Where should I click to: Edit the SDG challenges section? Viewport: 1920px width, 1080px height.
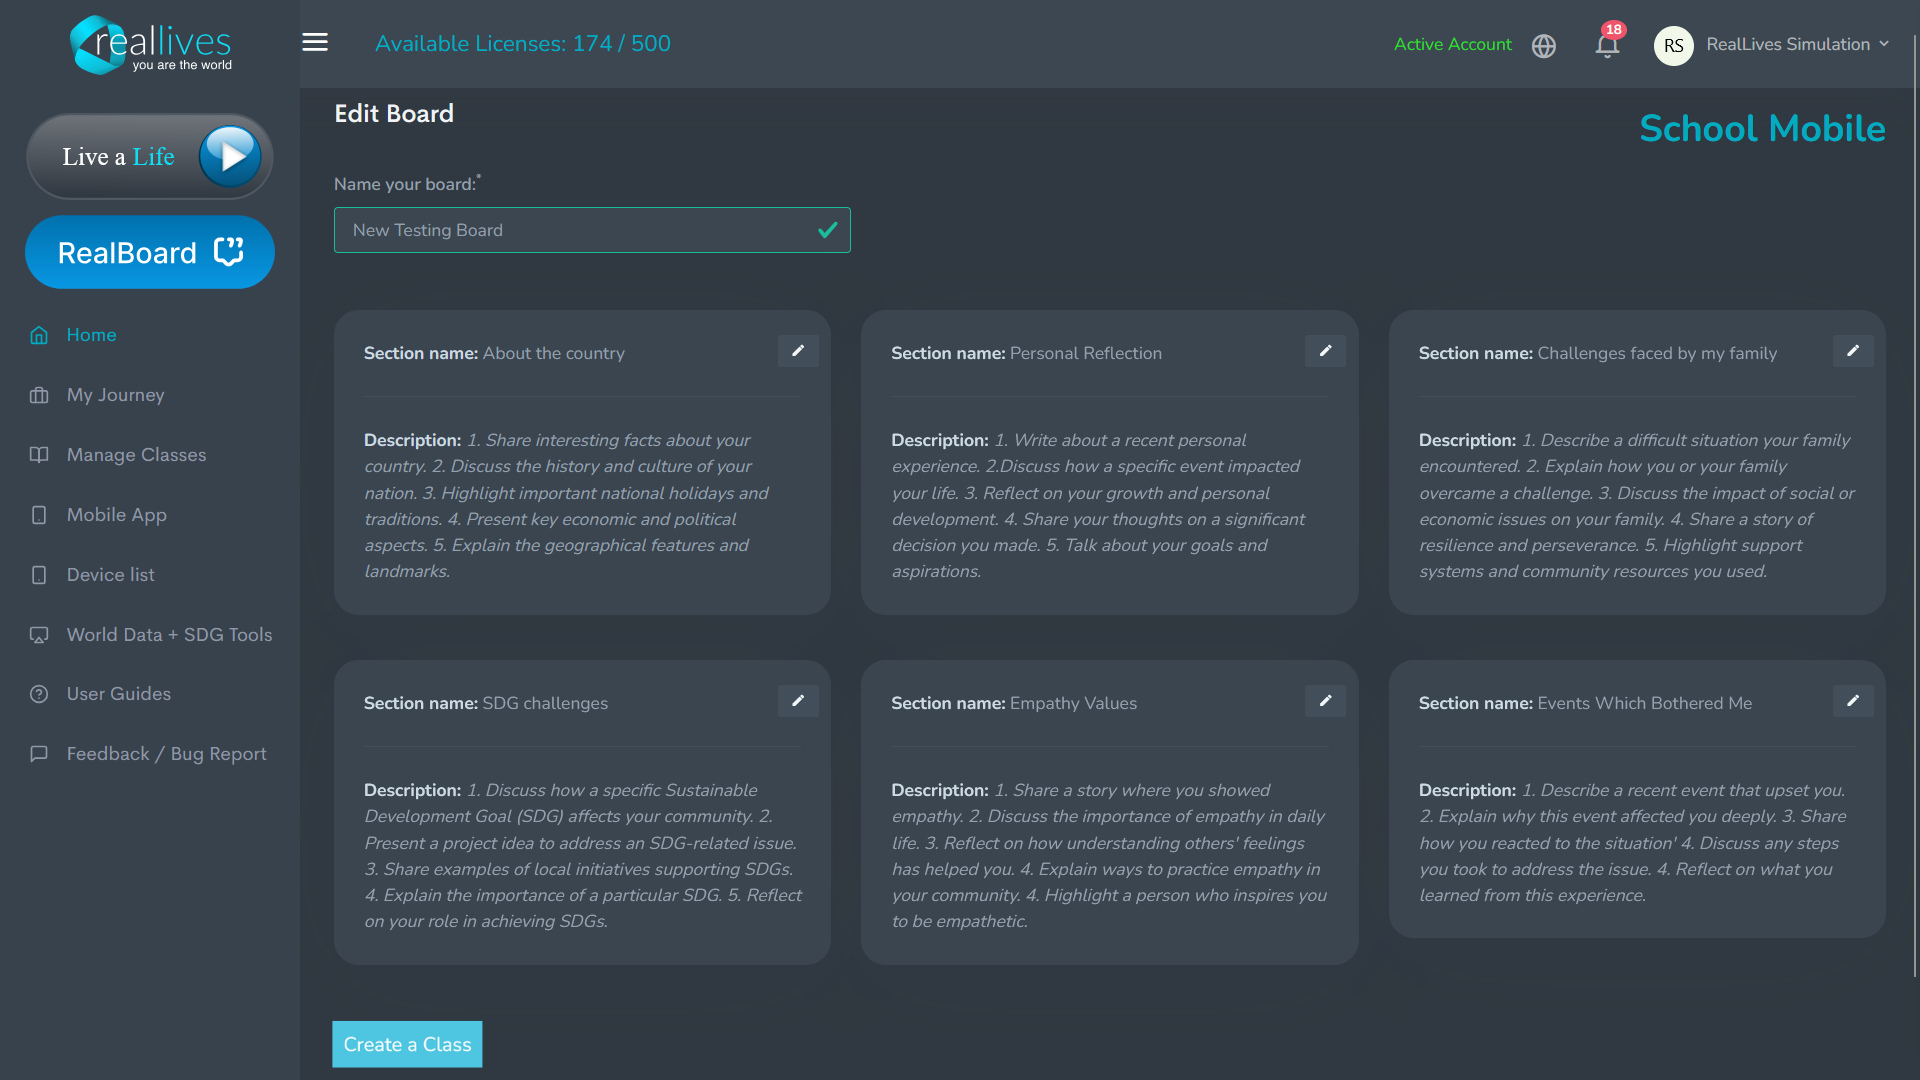798,701
